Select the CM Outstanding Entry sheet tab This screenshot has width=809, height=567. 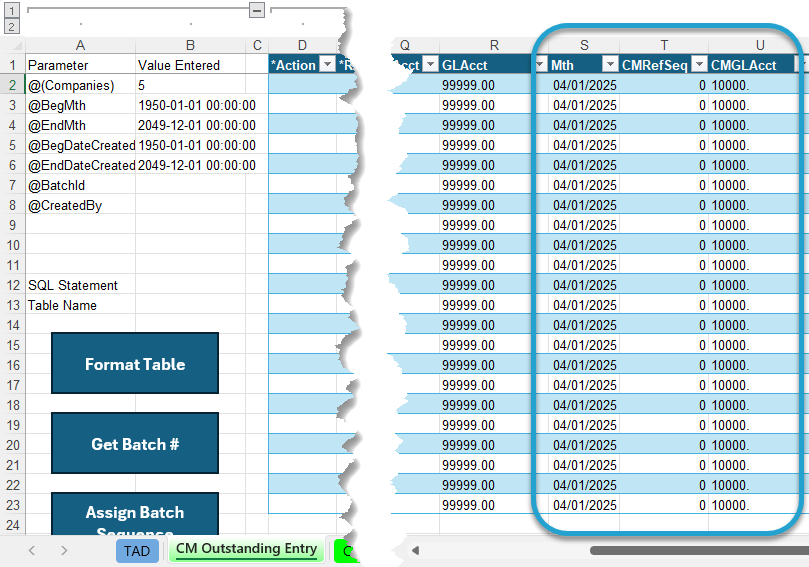pyautogui.click(x=246, y=549)
